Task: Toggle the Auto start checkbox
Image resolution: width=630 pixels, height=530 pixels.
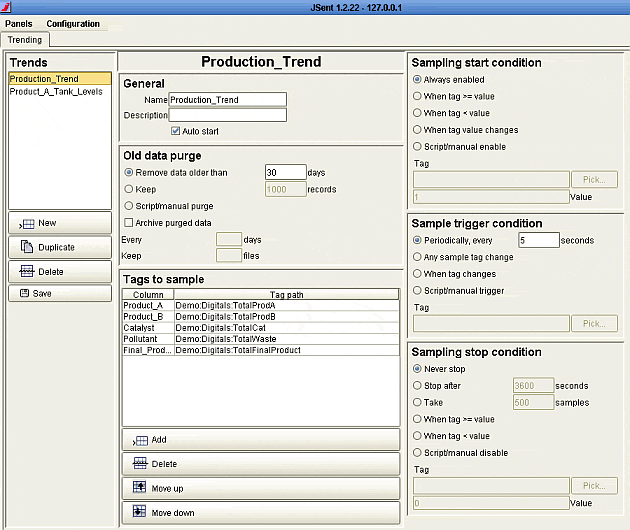Action: point(175,131)
